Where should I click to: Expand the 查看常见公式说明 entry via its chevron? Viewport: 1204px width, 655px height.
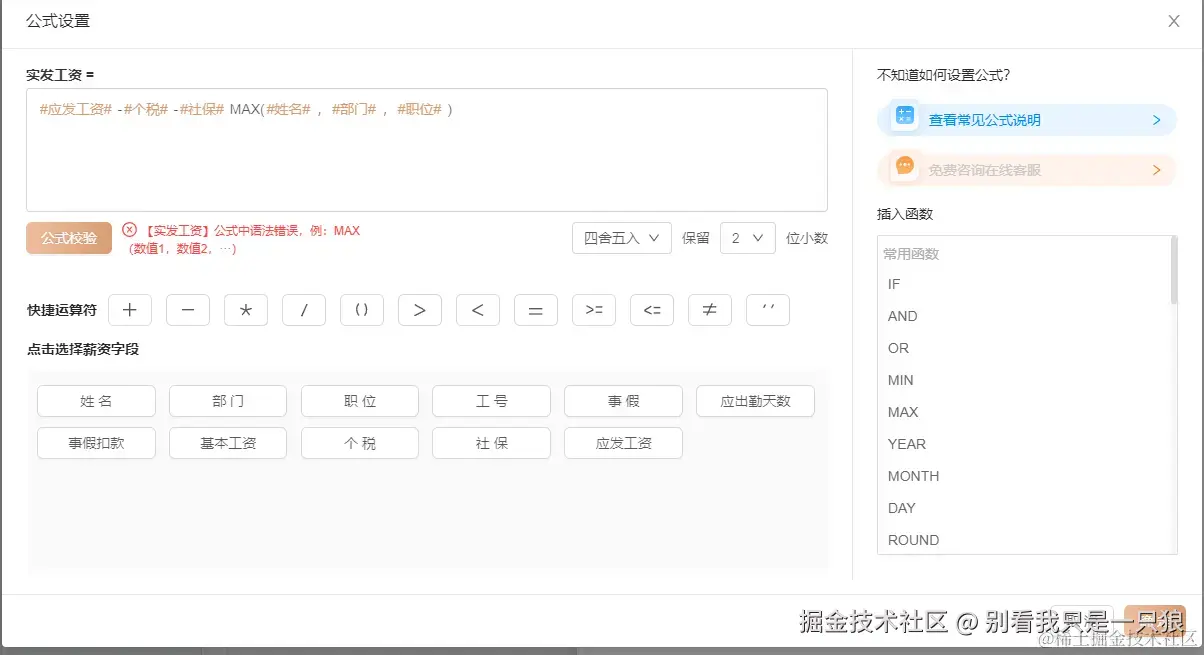click(1157, 118)
